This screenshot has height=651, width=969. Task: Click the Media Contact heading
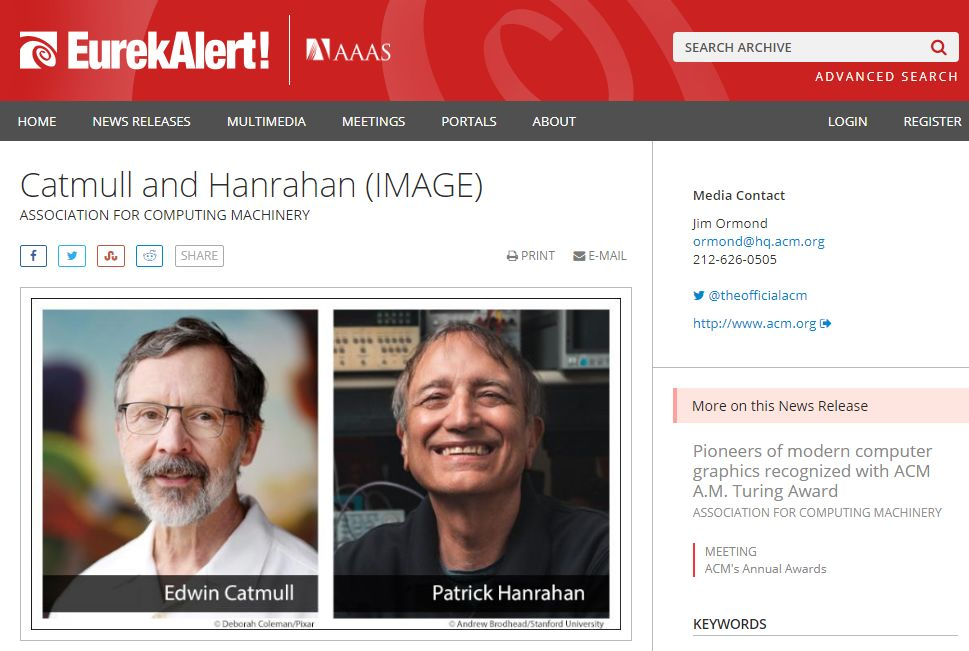tap(738, 195)
